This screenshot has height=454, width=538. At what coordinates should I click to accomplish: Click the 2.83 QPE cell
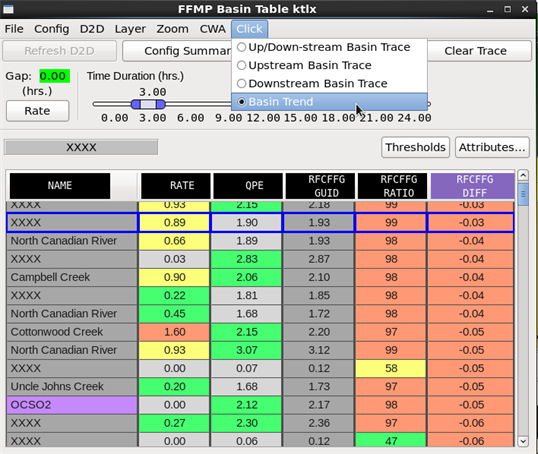[246, 259]
